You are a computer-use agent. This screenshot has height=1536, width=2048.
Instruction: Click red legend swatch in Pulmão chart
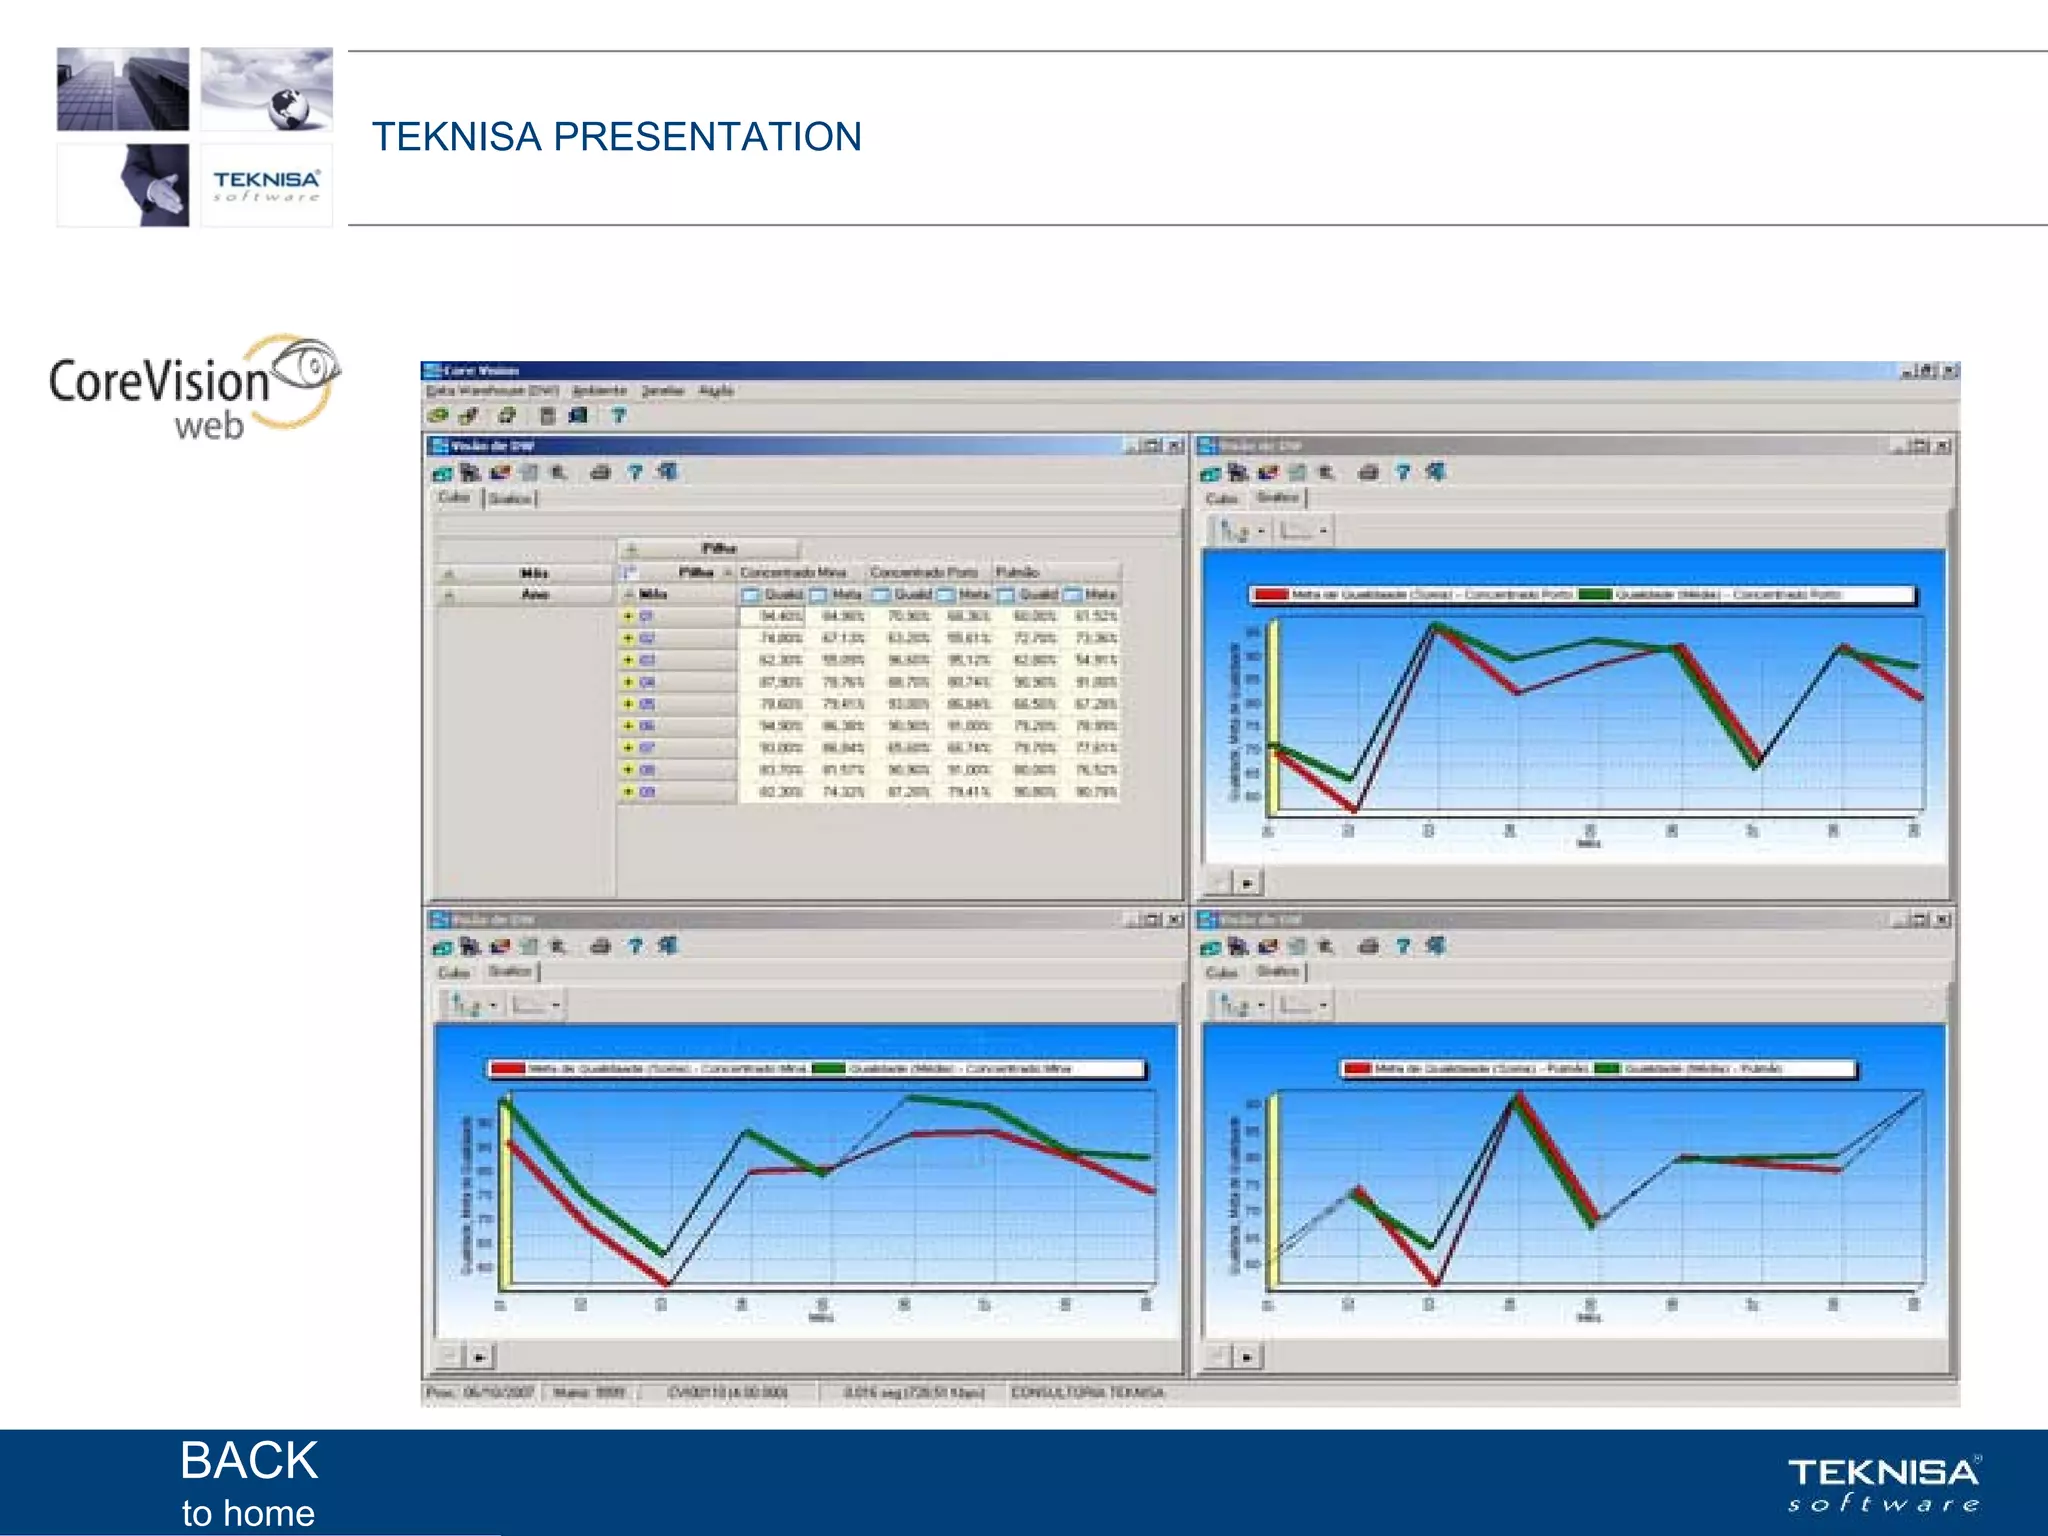point(1357,1069)
